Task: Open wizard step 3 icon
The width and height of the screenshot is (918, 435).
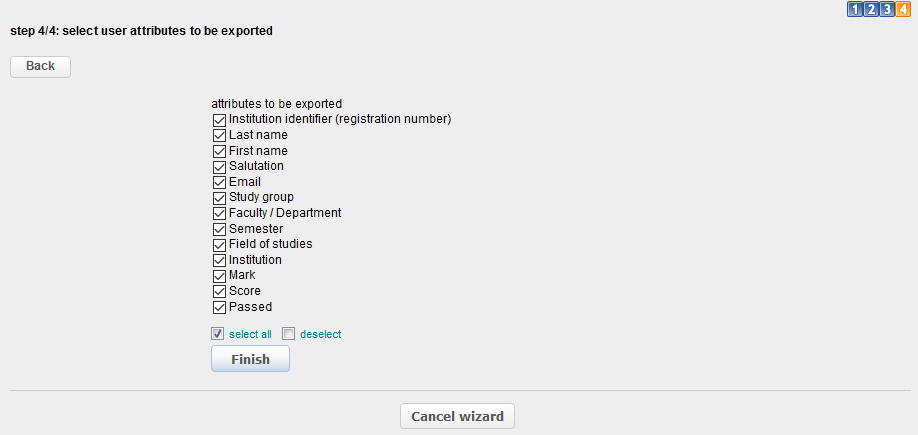Action: click(x=887, y=10)
